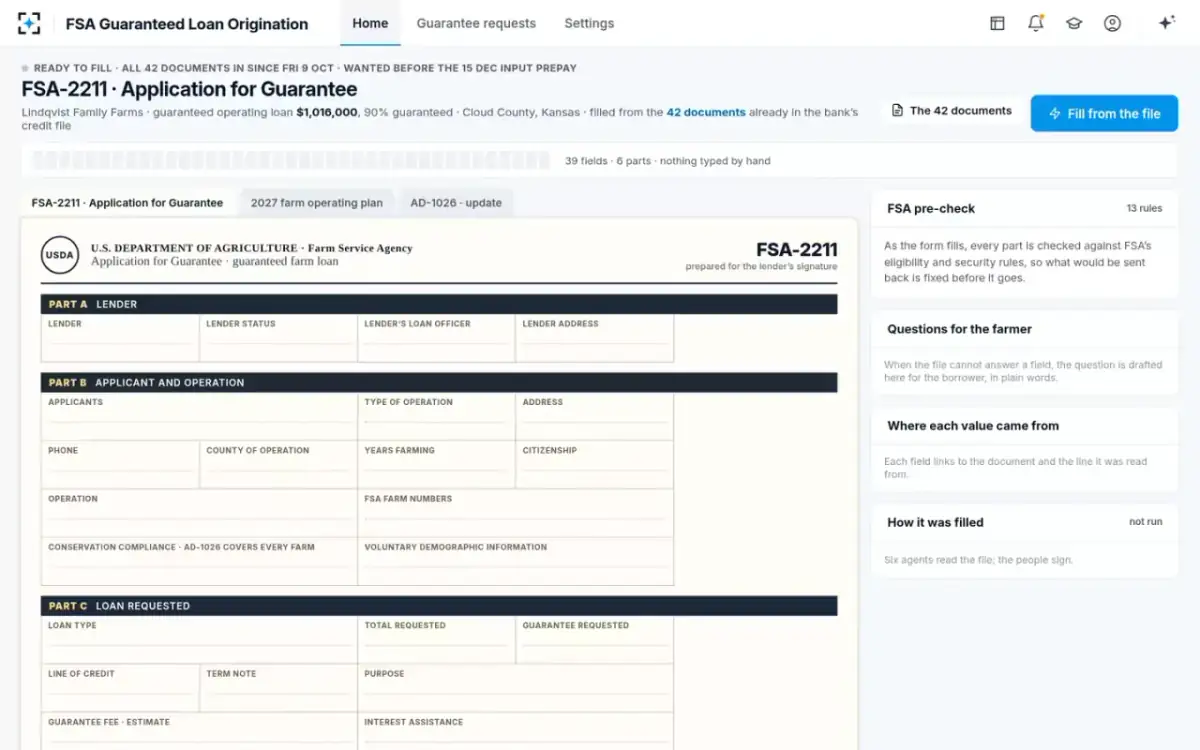This screenshot has height=750, width=1200.
Task: Click the Voluntary Demographic Information field
Action: [515, 561]
